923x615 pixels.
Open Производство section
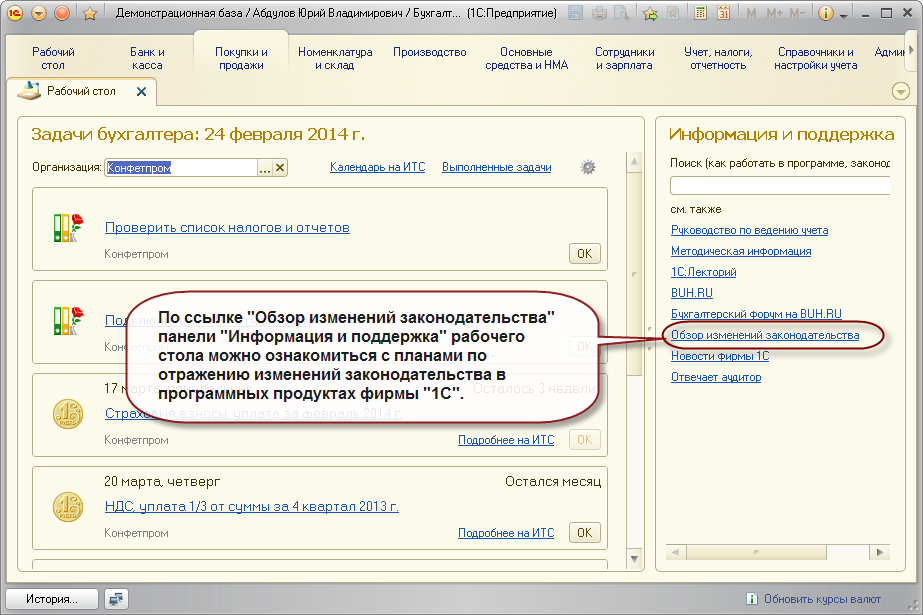[430, 52]
